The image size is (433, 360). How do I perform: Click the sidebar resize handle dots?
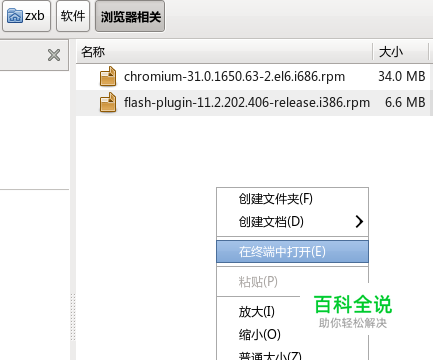tap(73, 317)
